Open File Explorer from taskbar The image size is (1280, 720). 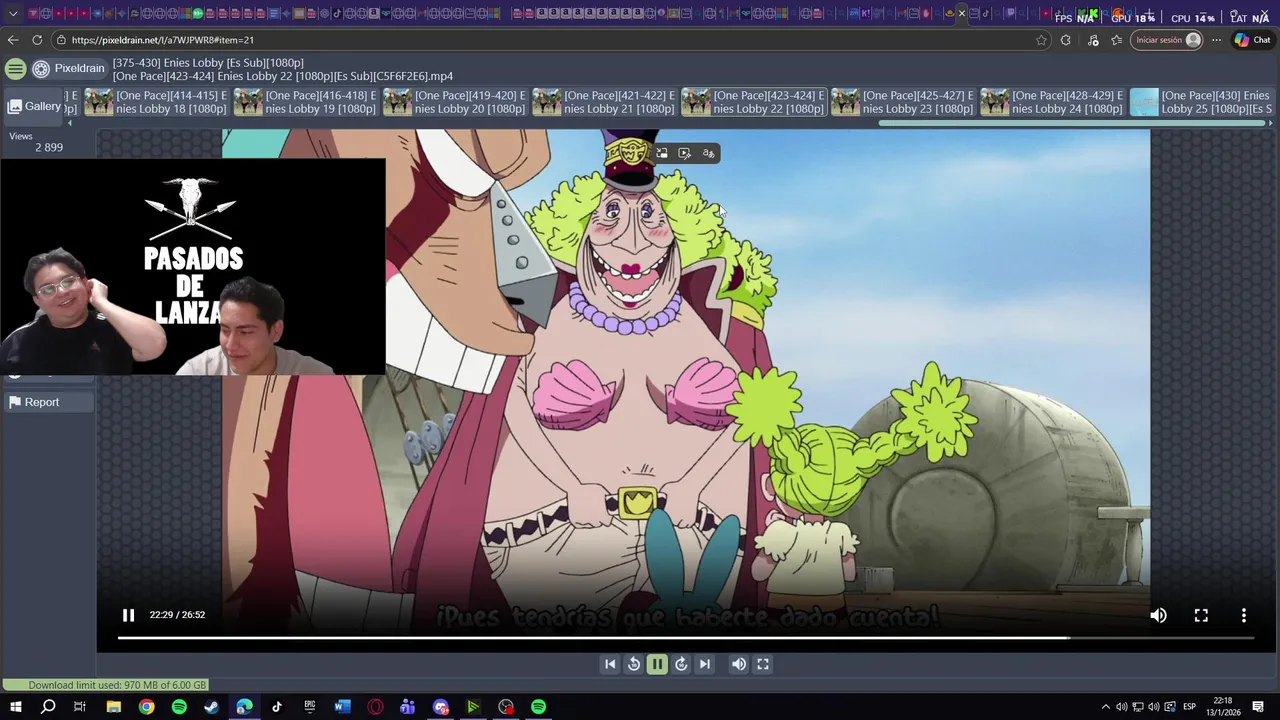(114, 707)
